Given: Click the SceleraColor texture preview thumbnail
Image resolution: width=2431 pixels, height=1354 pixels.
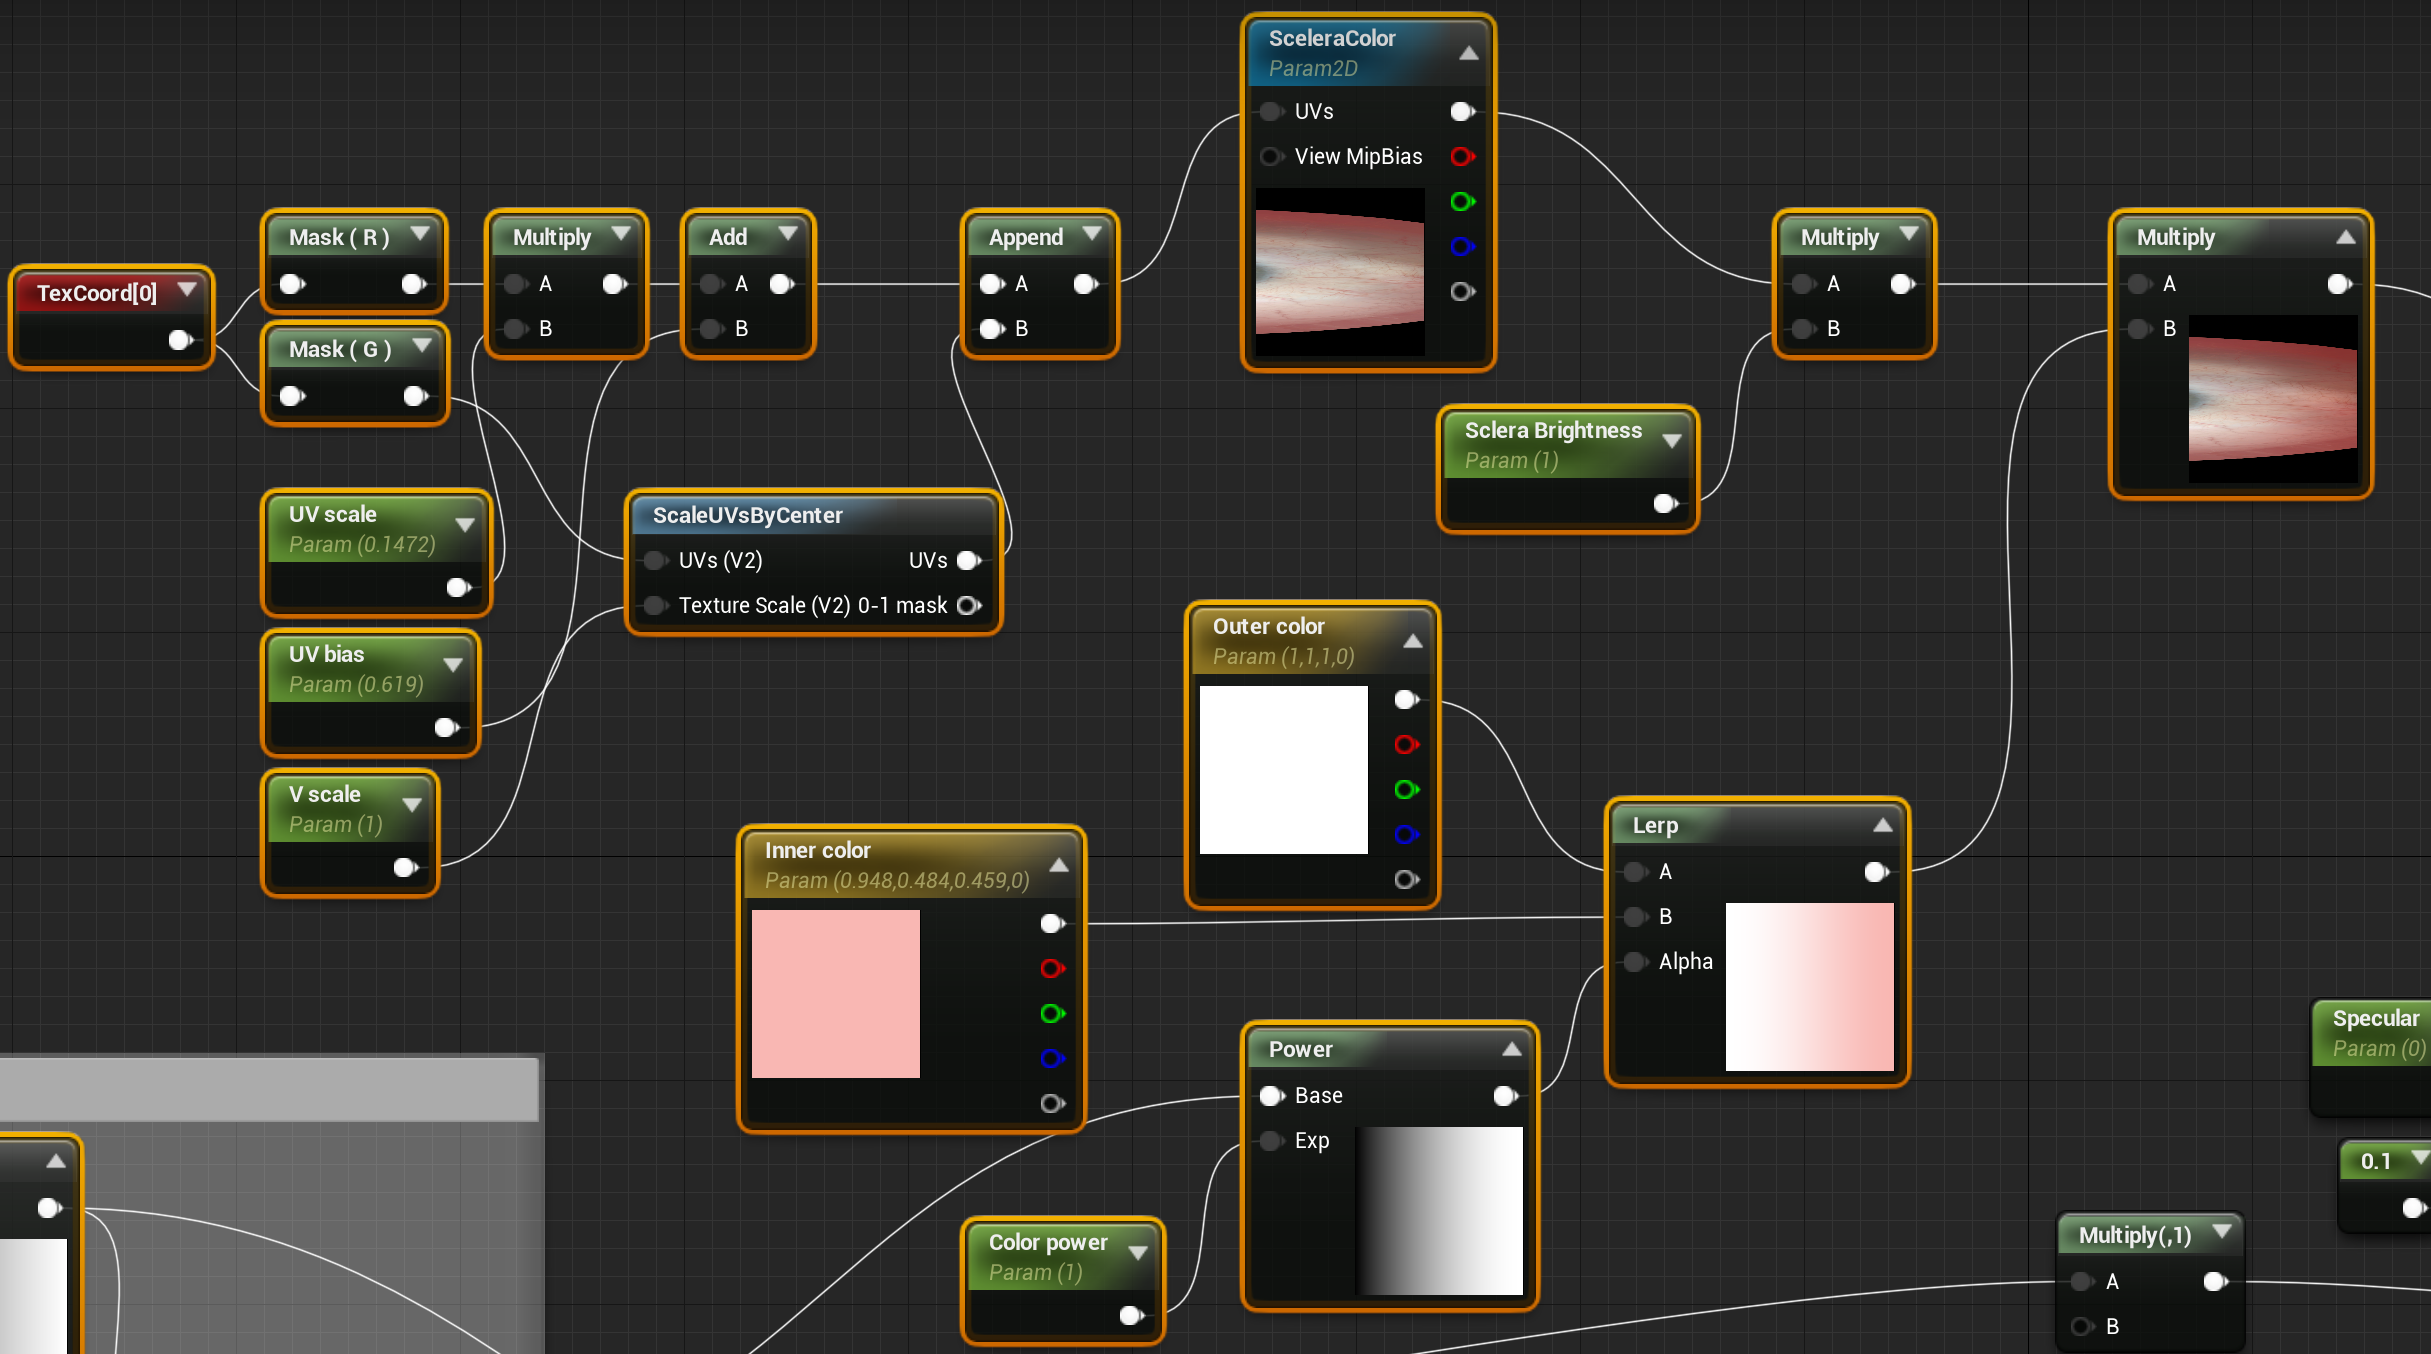Looking at the screenshot, I should point(1340,270).
